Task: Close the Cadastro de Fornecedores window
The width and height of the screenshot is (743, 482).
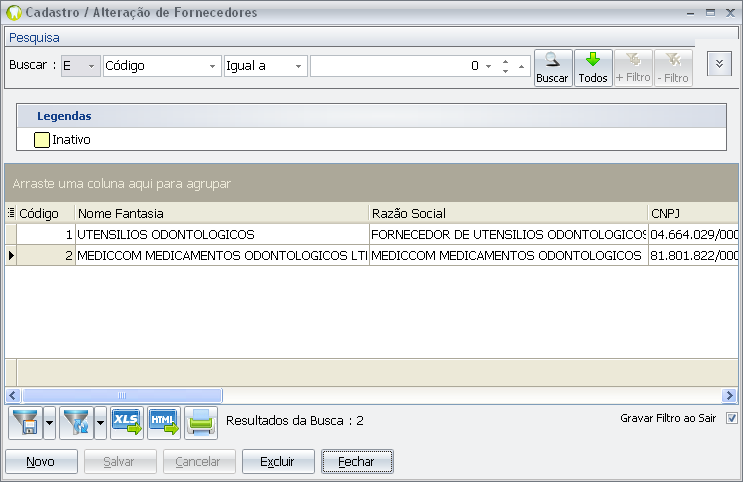Action: point(730,13)
